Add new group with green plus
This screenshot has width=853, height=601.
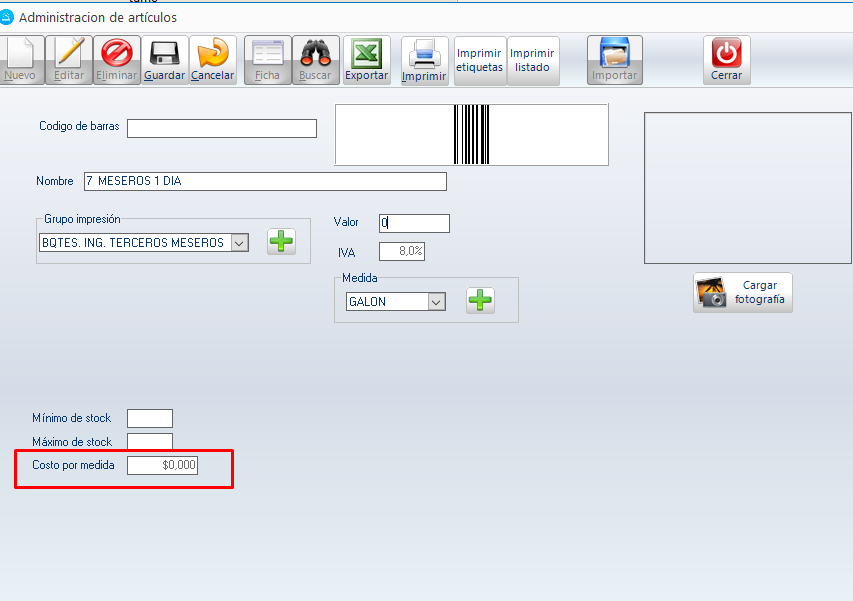click(x=281, y=241)
